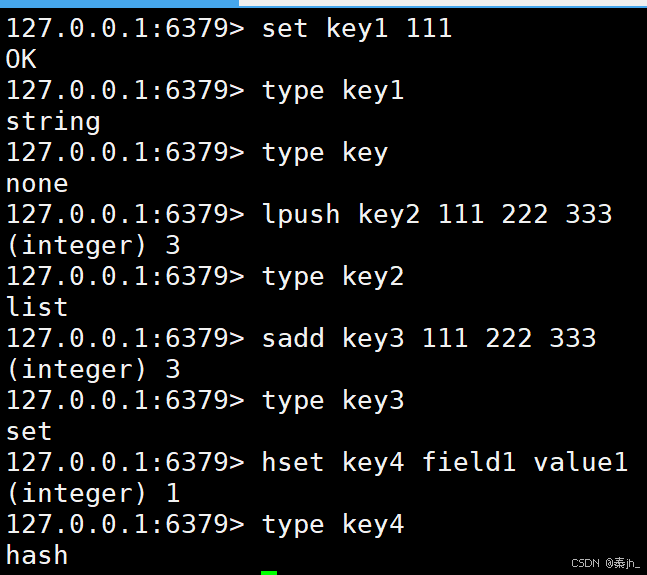Screen dimensions: 647x575
Task: Click the "none" output line
Action: pos(37,184)
